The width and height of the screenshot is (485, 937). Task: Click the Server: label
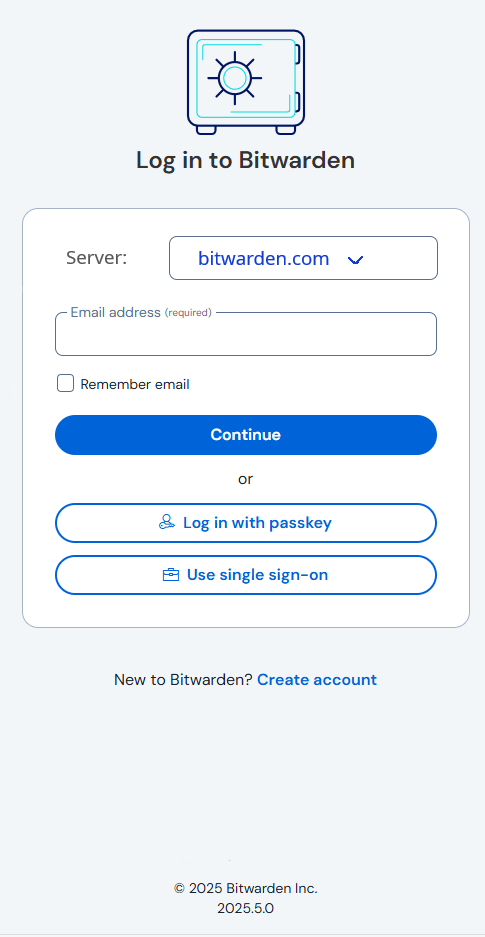(97, 258)
